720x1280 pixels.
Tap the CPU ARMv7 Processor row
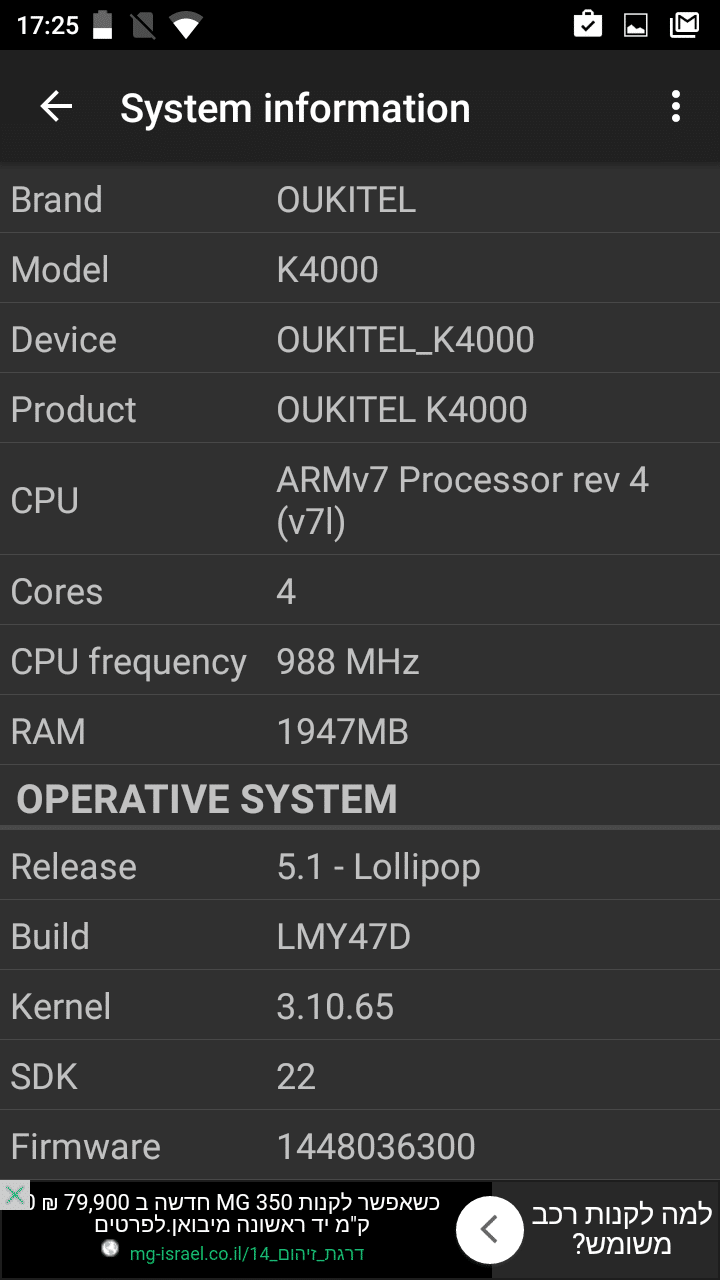pyautogui.click(x=360, y=500)
